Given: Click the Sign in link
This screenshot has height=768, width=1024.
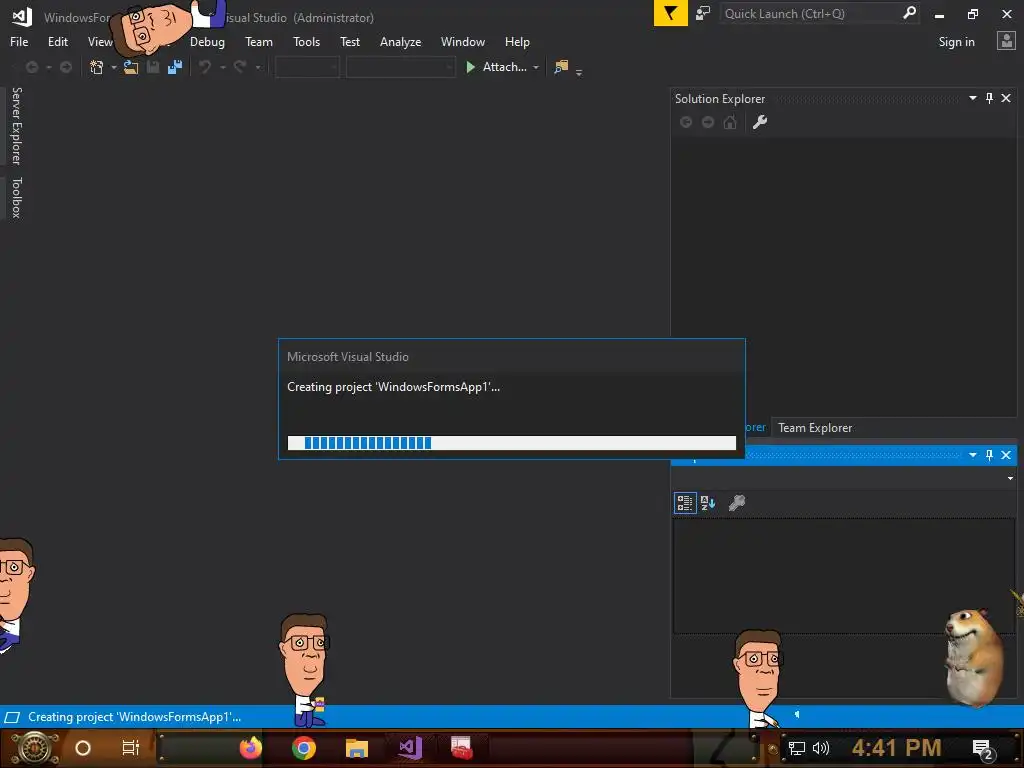Looking at the screenshot, I should point(956,42).
